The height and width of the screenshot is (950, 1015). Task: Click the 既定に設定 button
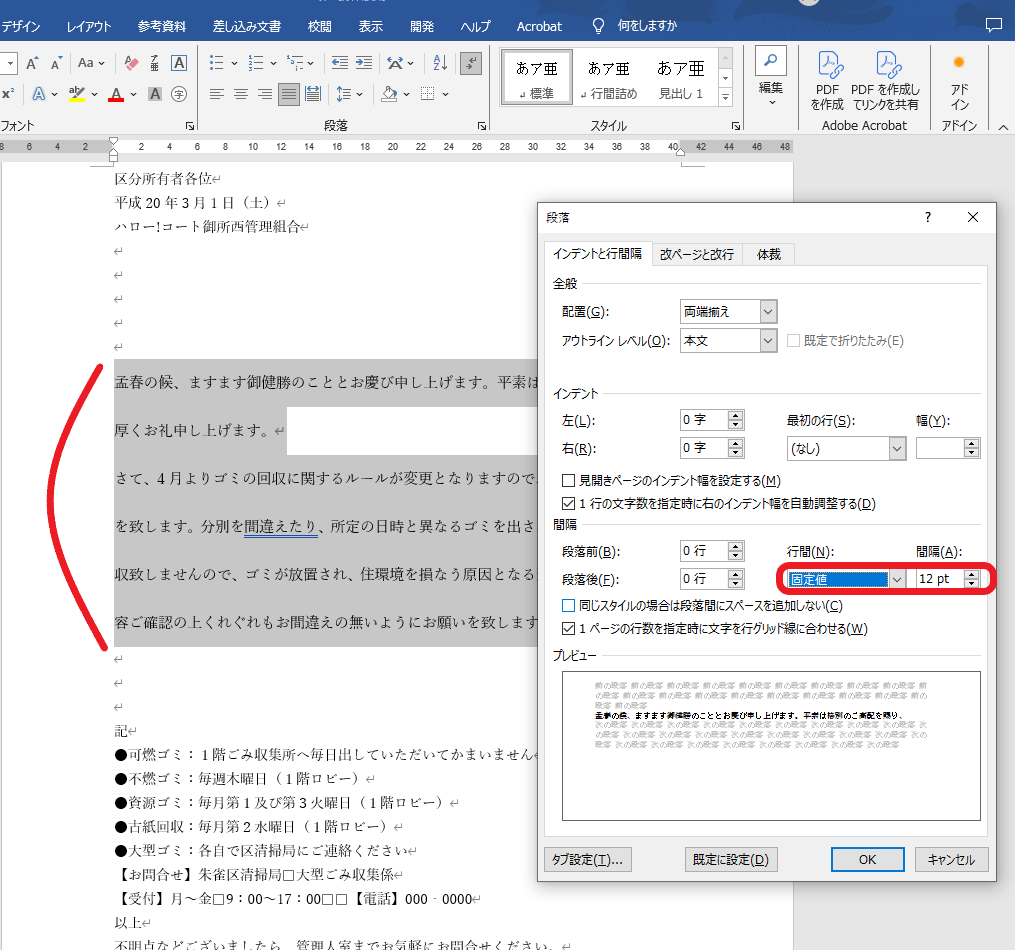tap(731, 859)
